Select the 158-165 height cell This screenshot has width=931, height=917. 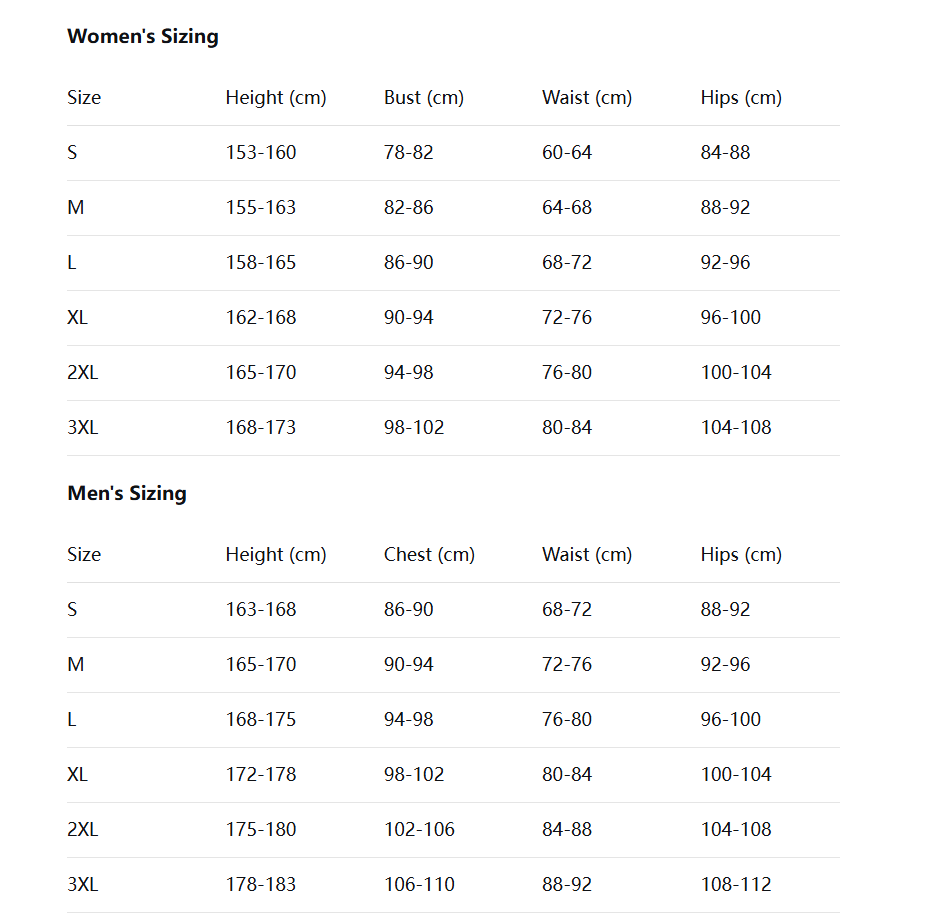[261, 263]
